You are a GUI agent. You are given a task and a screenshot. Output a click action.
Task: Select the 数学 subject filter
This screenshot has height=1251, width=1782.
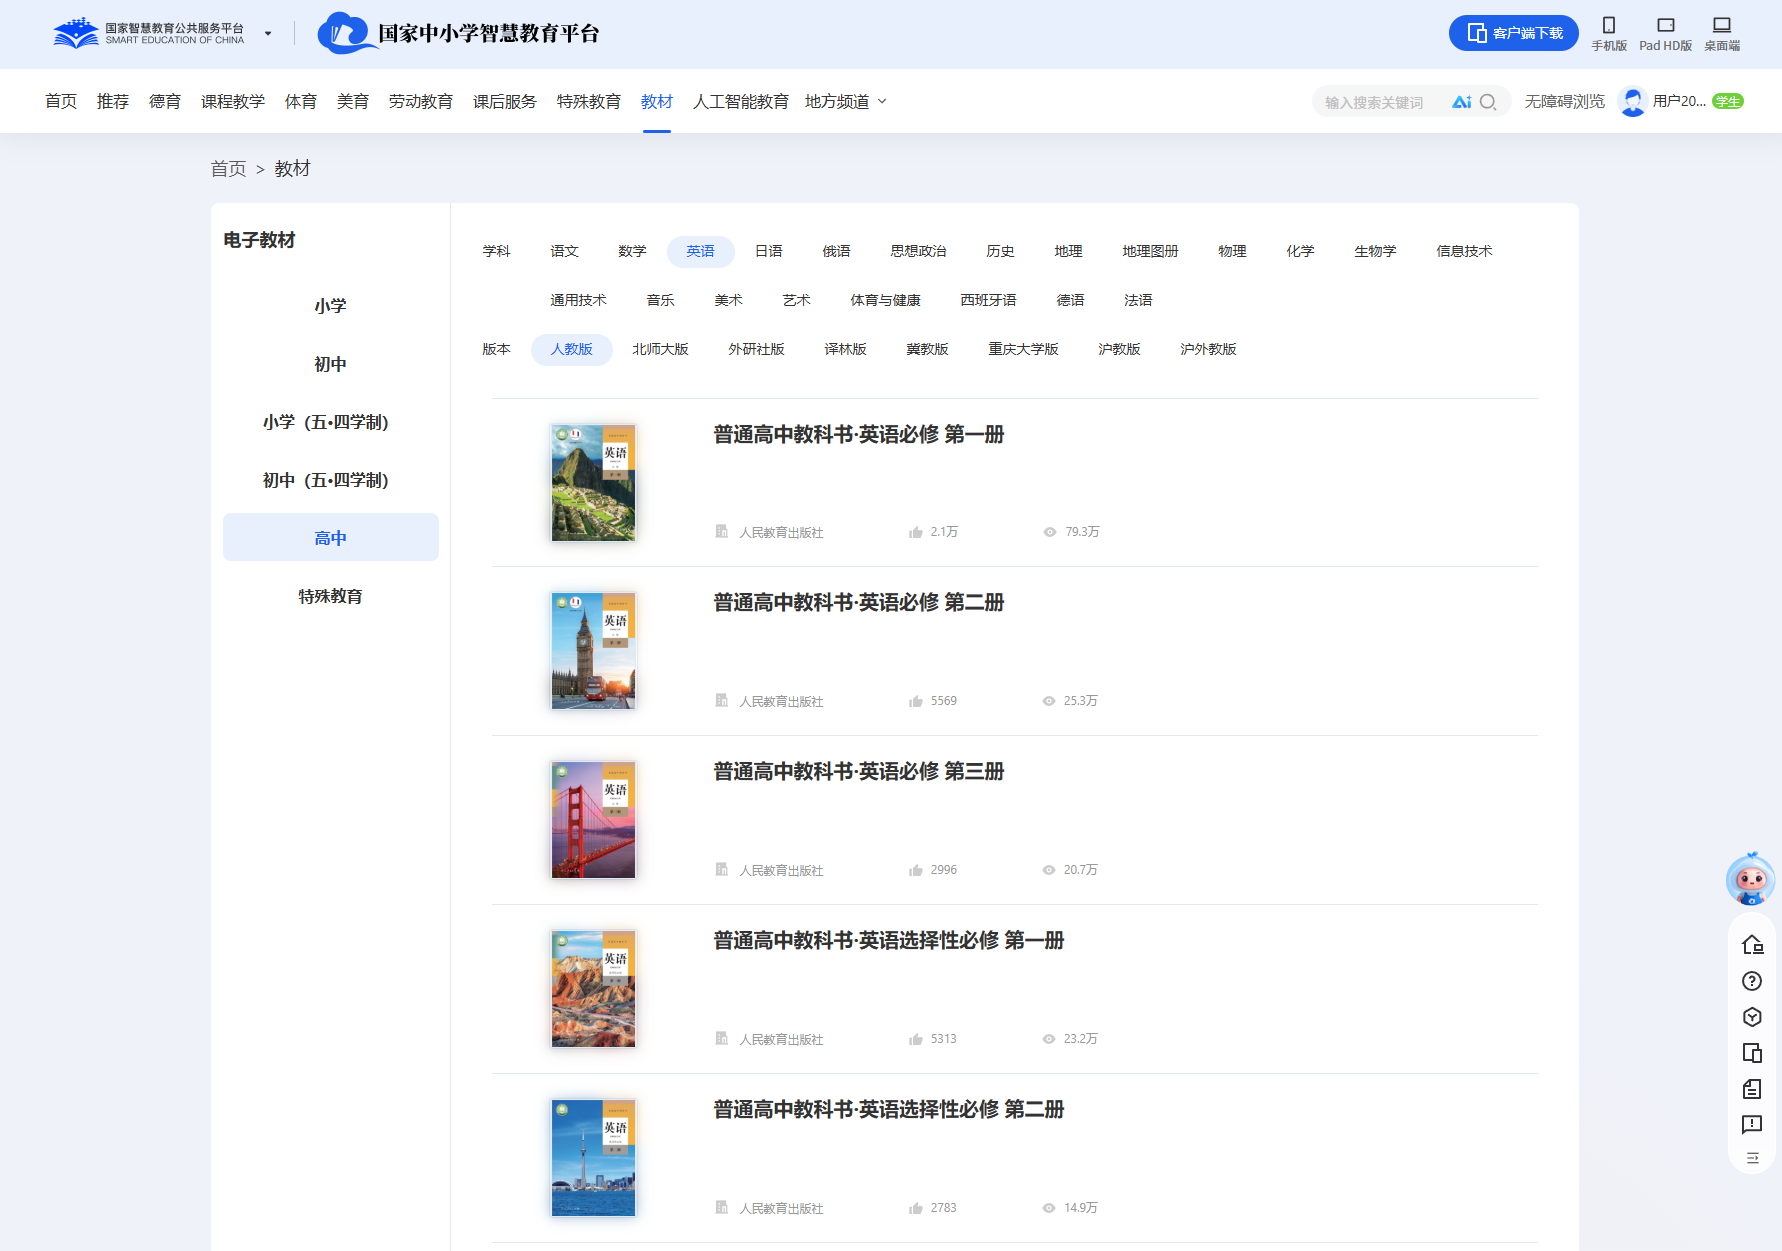pos(632,251)
